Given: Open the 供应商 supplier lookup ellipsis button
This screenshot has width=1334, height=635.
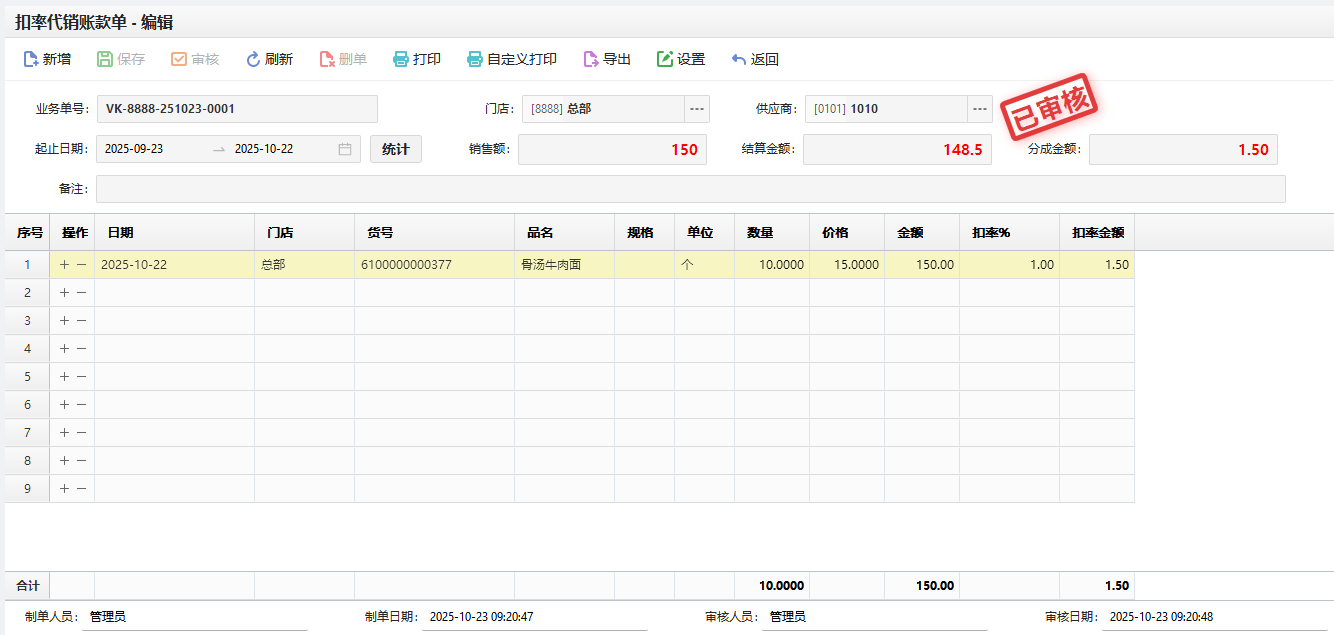Looking at the screenshot, I should (980, 109).
